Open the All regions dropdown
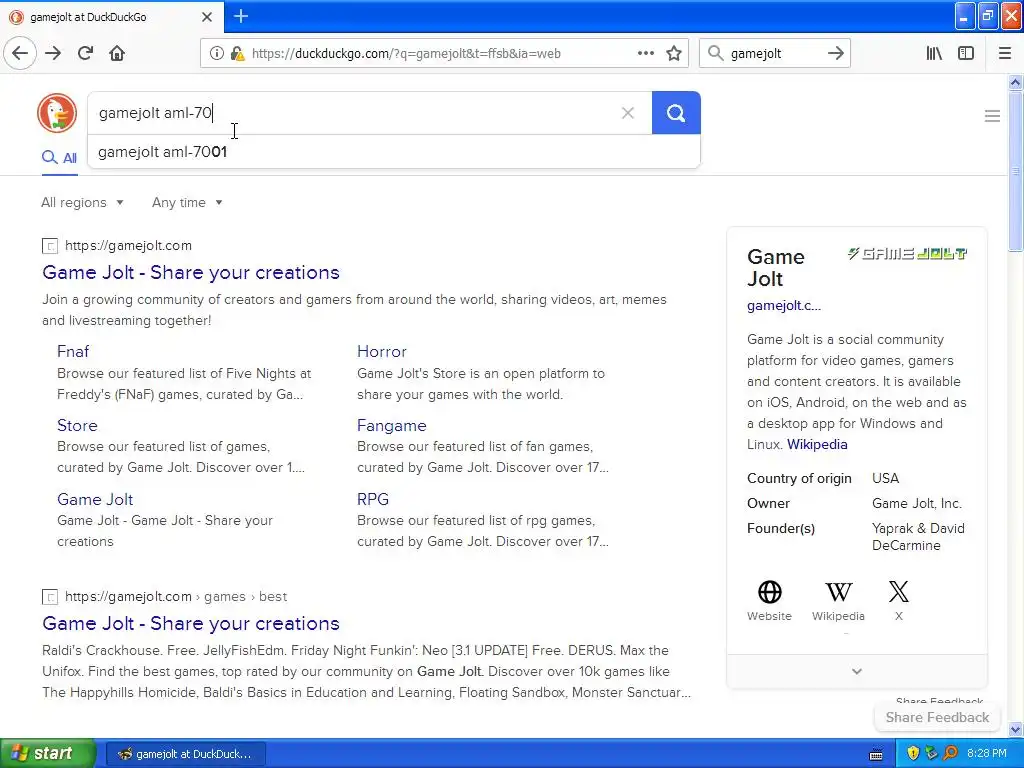 coord(82,202)
